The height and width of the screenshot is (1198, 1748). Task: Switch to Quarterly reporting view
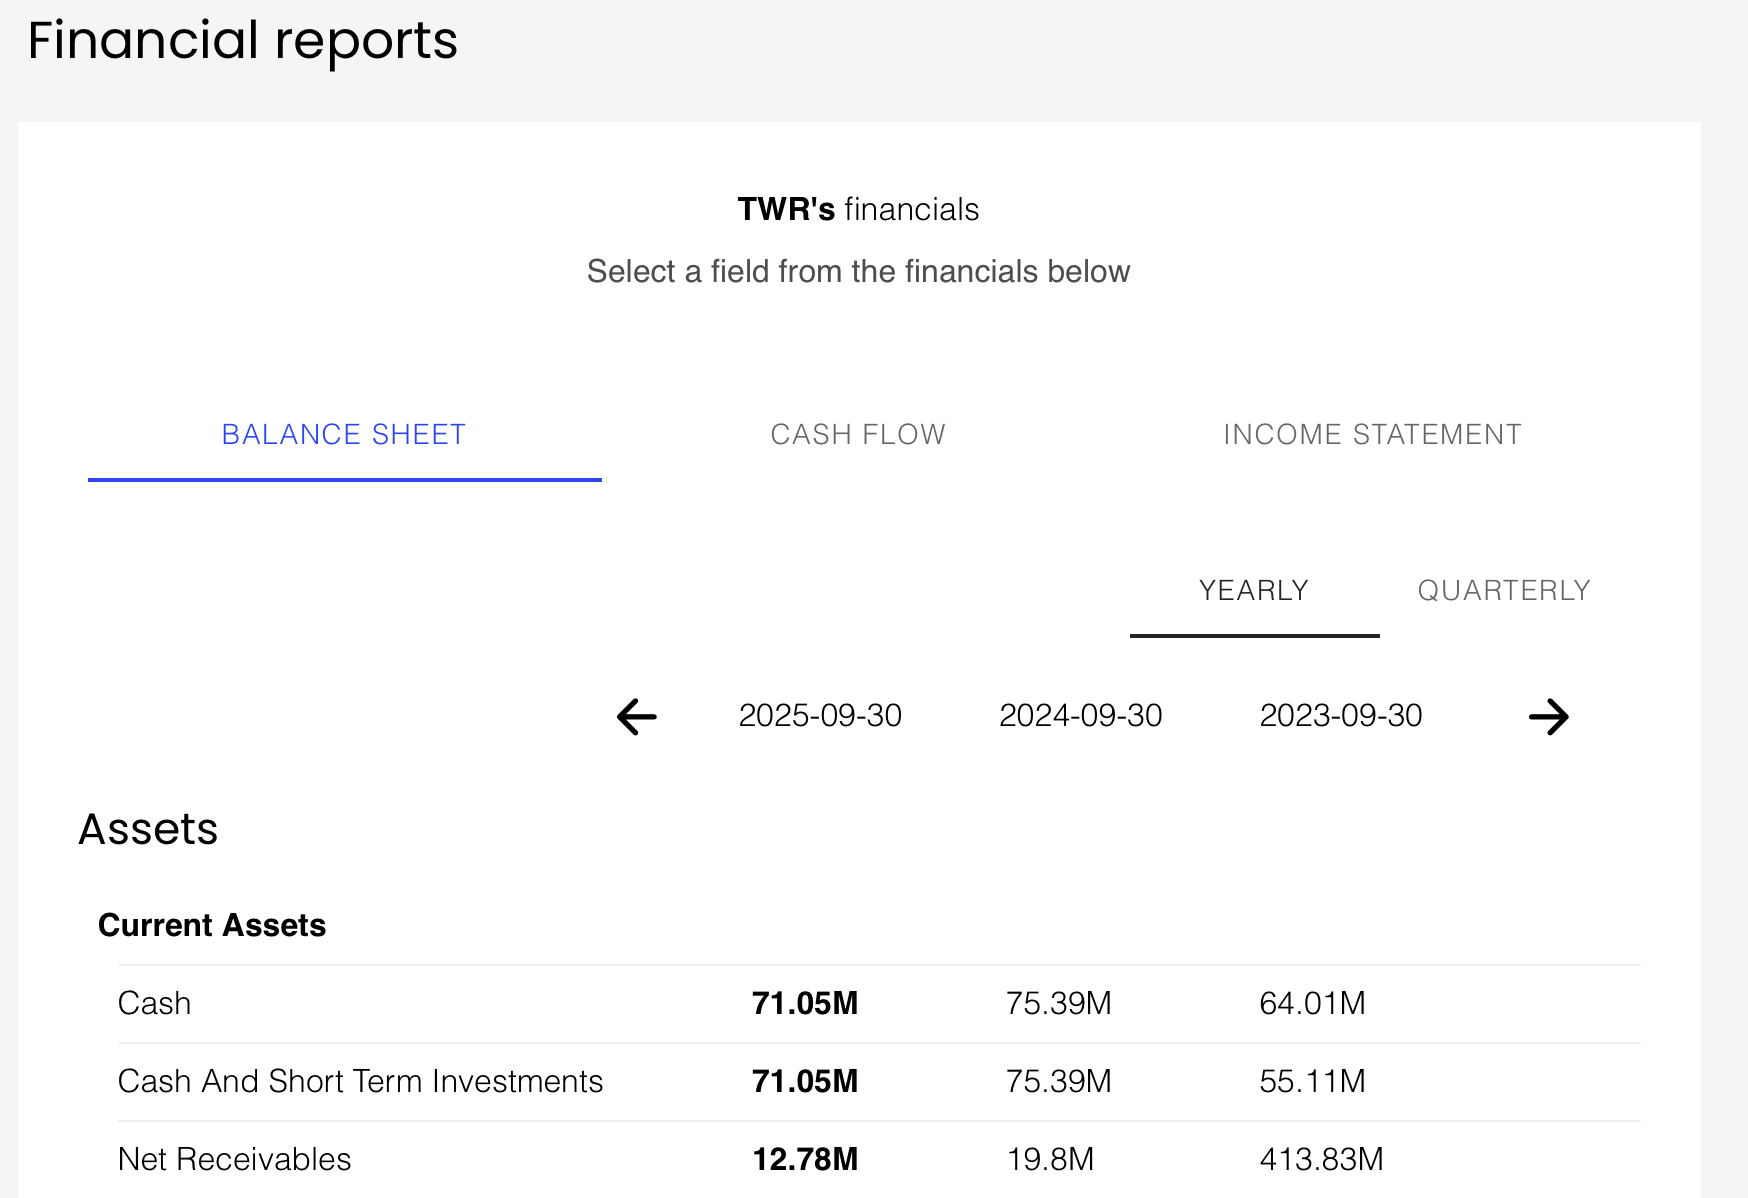click(1503, 591)
